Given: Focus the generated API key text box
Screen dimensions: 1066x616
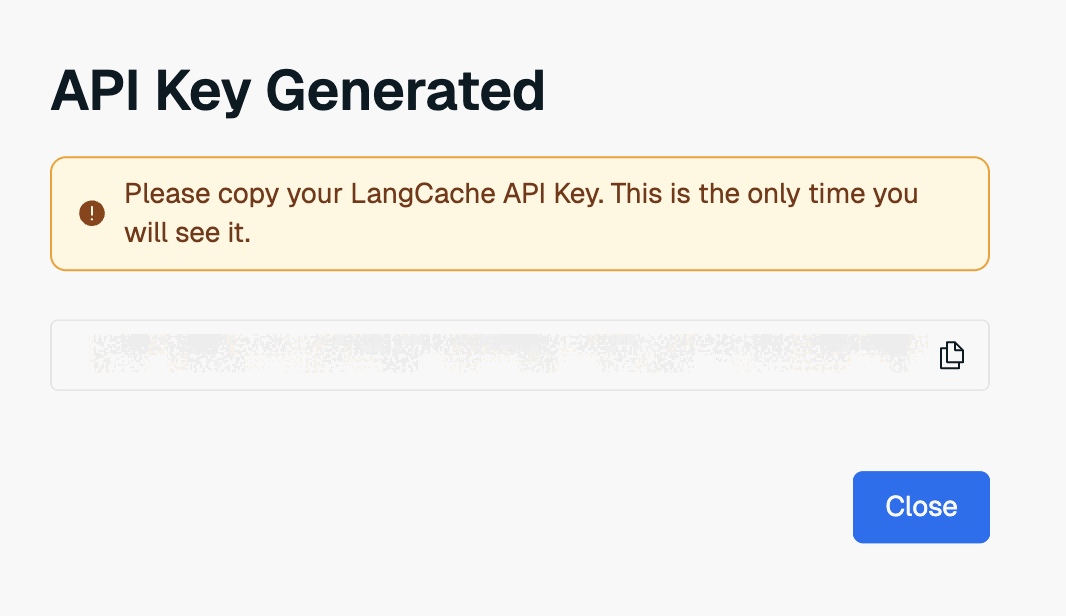Looking at the screenshot, I should 500,355.
